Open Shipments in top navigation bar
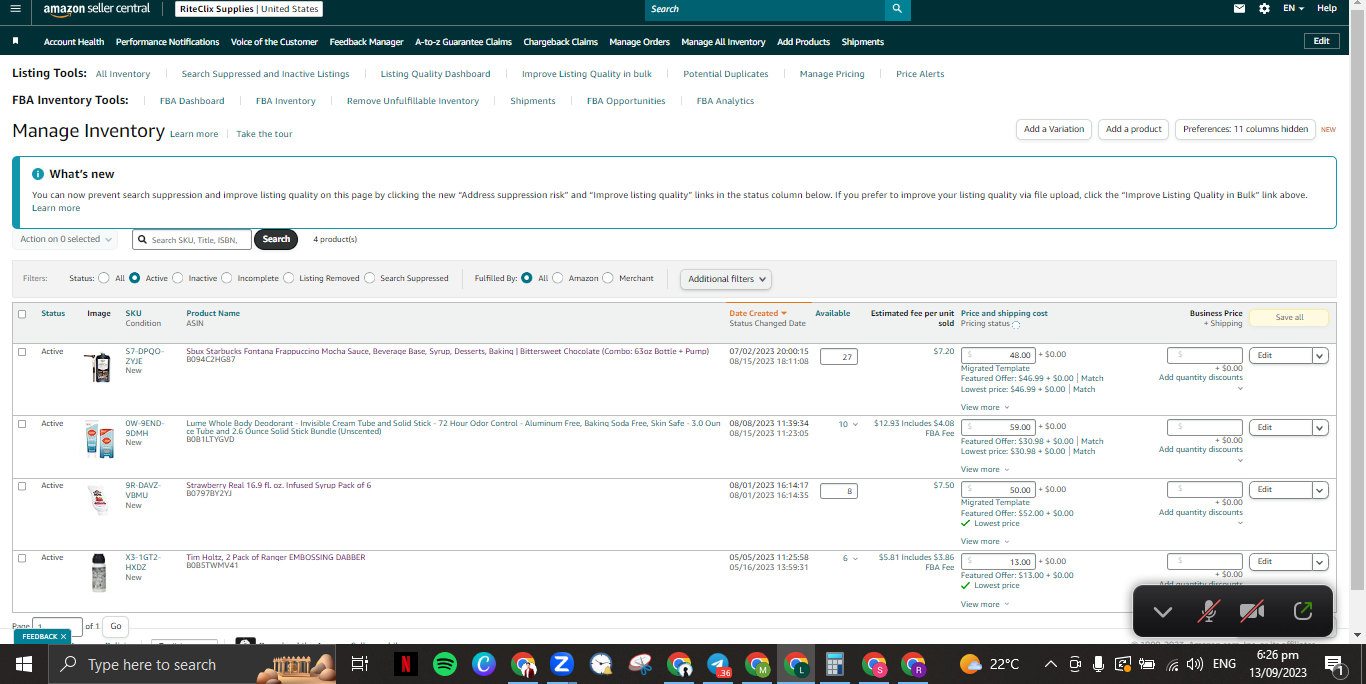 coord(862,42)
